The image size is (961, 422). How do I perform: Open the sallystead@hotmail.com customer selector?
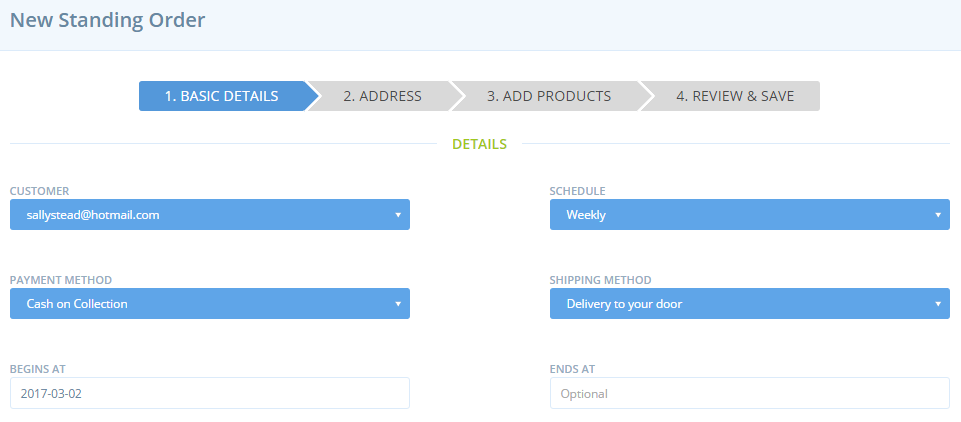[x=210, y=214]
